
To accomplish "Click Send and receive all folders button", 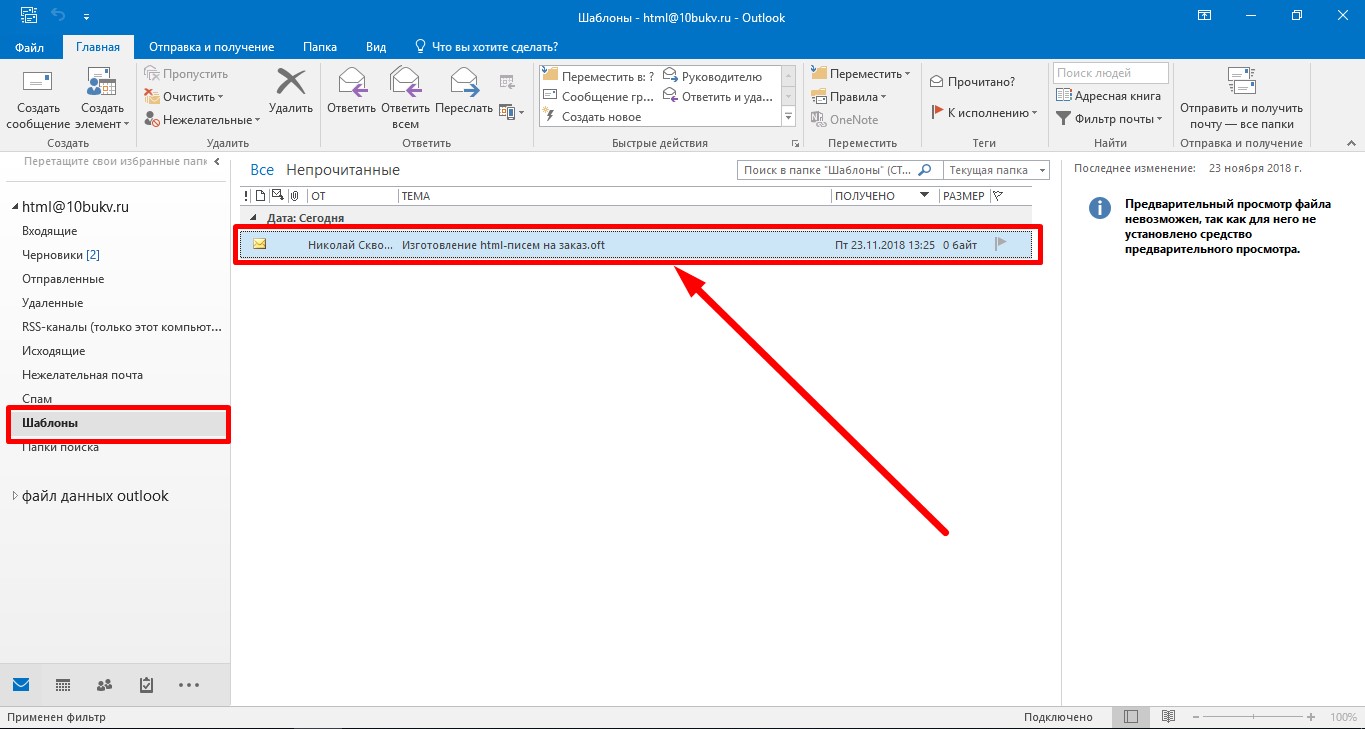I will (x=1241, y=100).
